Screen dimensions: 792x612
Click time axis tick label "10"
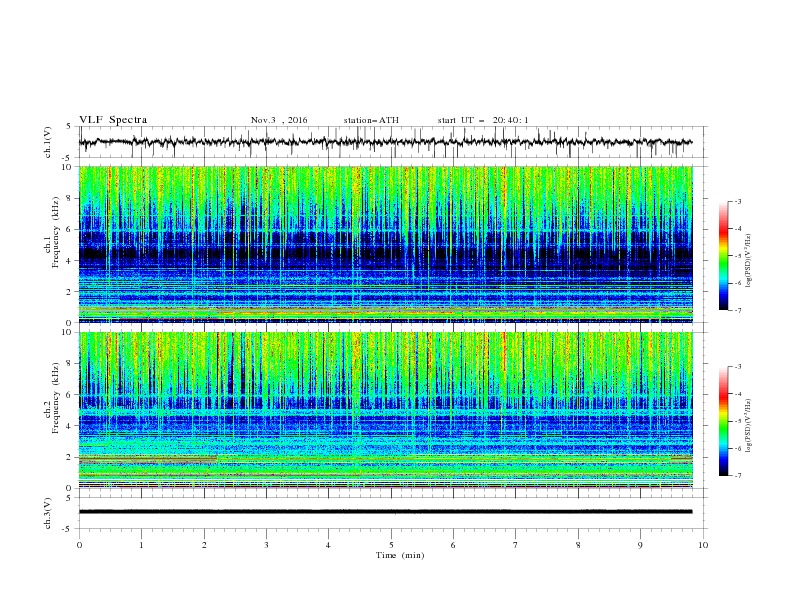[703, 545]
